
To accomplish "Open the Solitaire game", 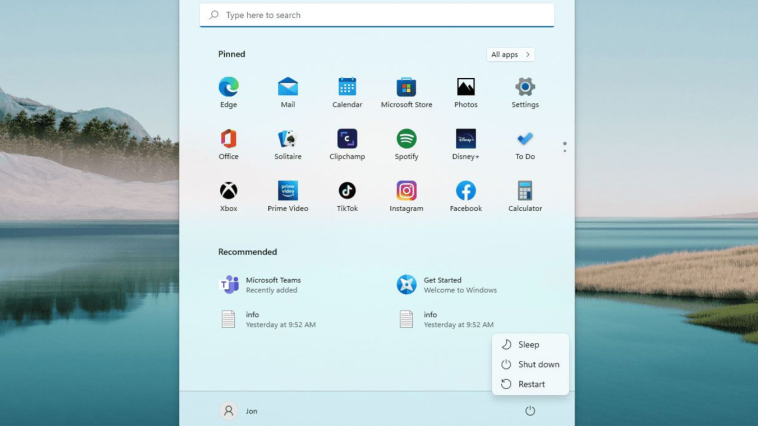I will click(288, 144).
